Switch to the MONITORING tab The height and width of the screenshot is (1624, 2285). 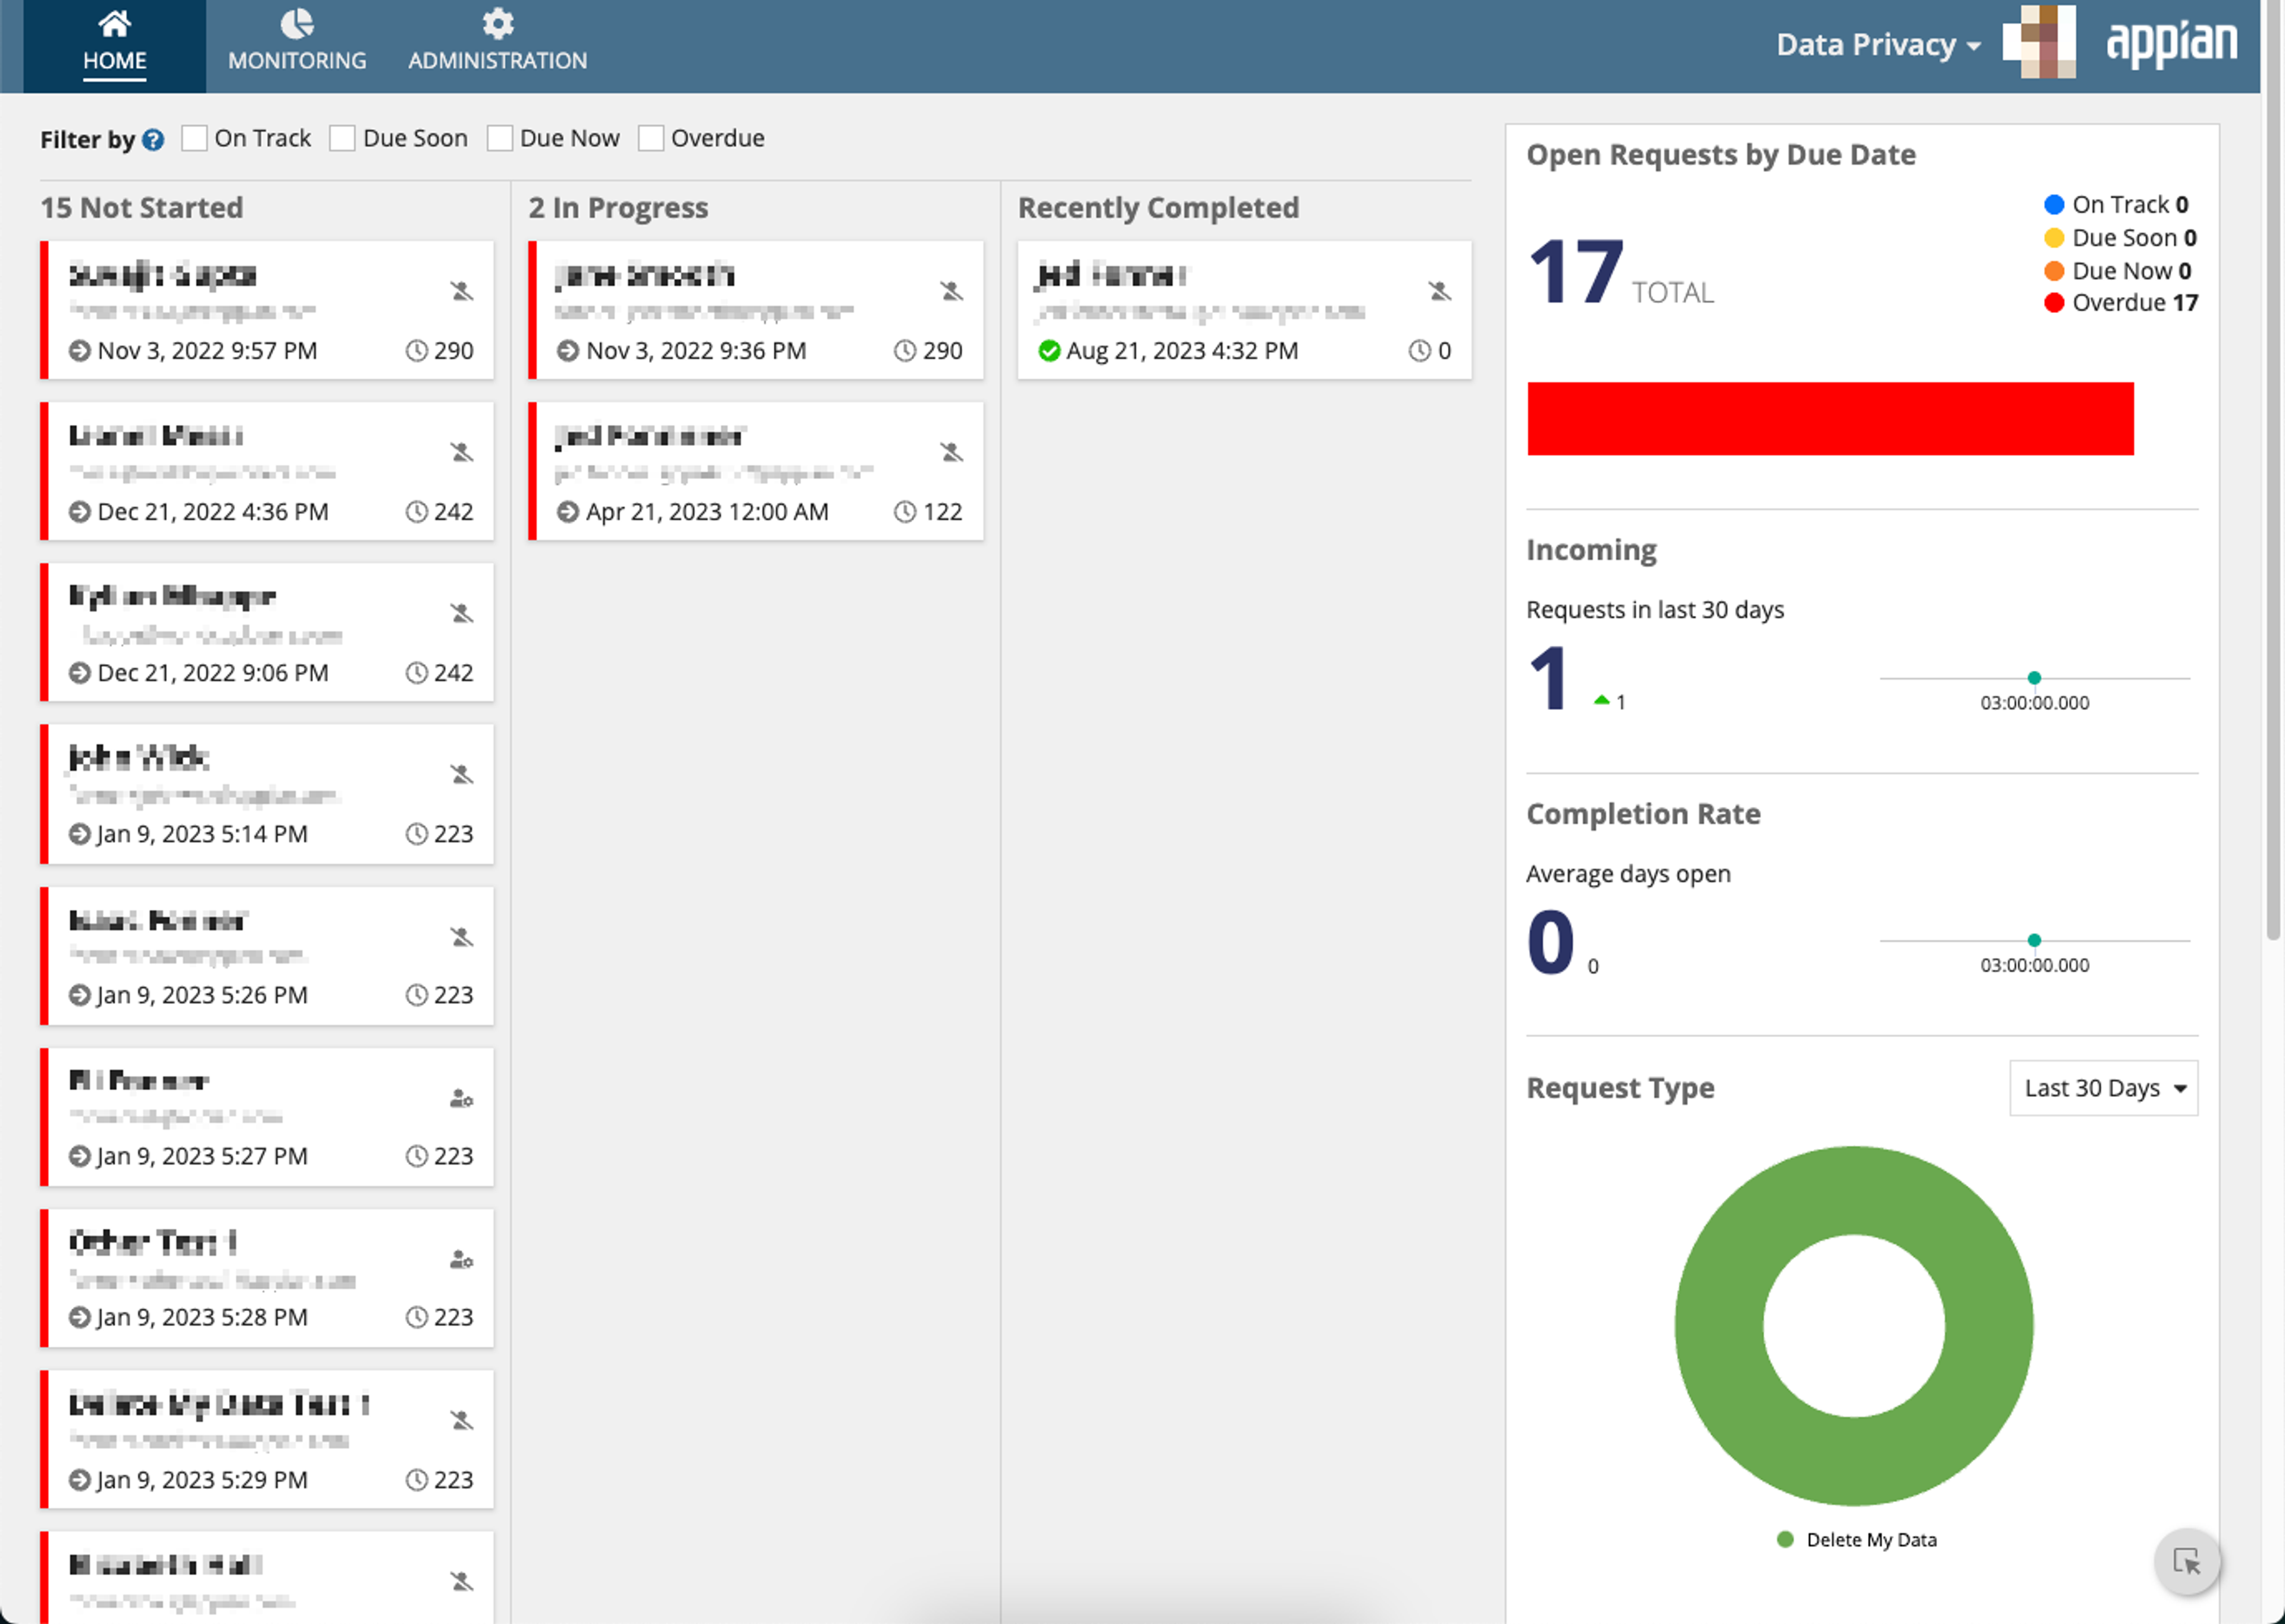tap(297, 46)
